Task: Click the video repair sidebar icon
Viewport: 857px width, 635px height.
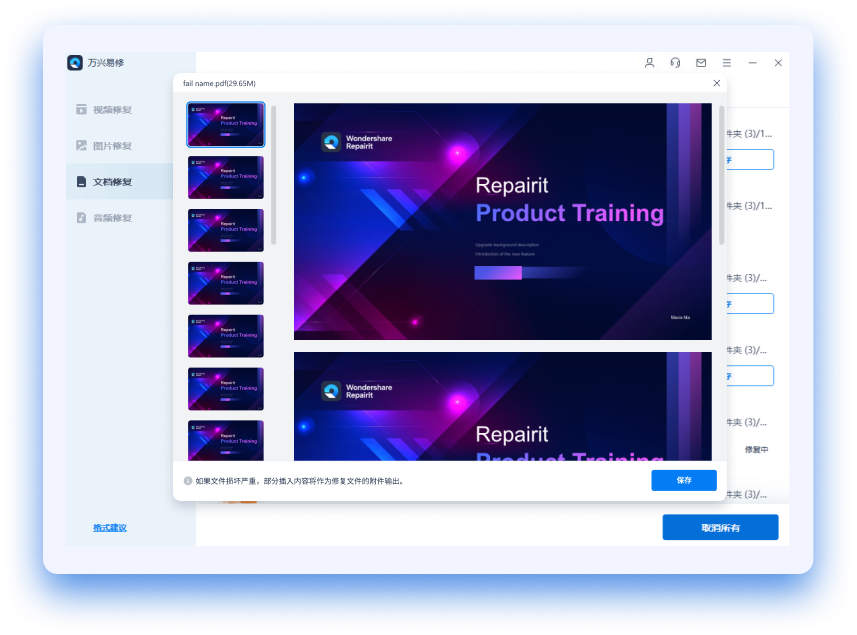Action: (81, 109)
